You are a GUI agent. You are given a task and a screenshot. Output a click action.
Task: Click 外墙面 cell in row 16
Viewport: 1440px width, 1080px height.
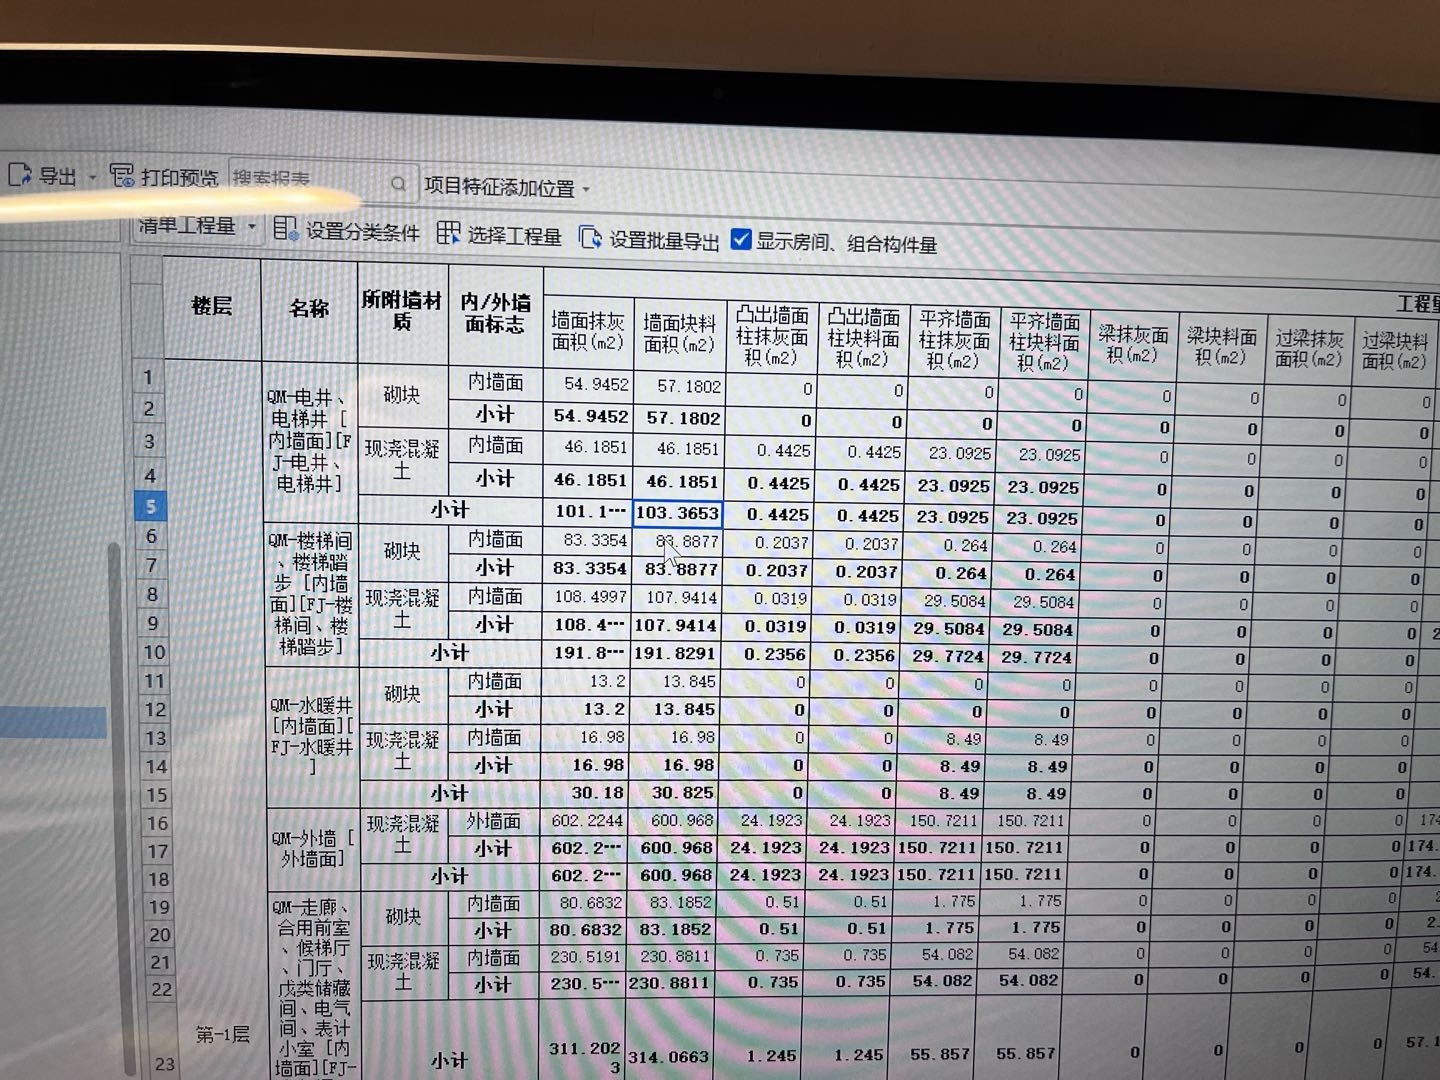[x=493, y=821]
